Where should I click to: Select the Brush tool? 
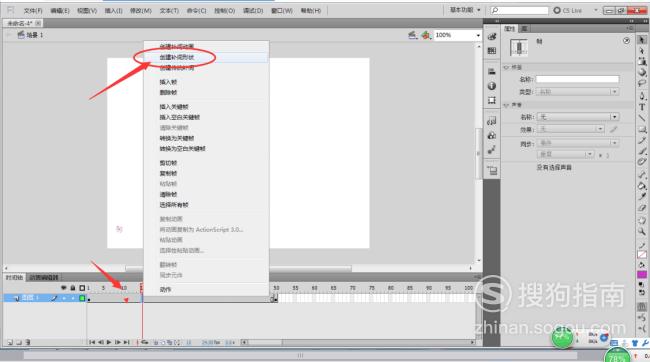(x=642, y=151)
